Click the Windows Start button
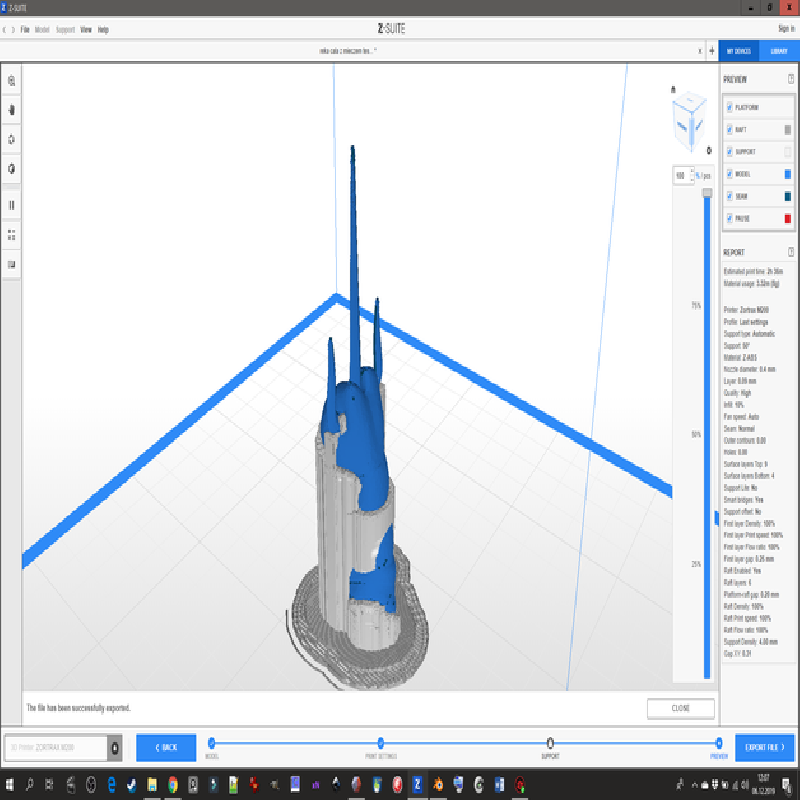The height and width of the screenshot is (800, 800). tap(11, 784)
